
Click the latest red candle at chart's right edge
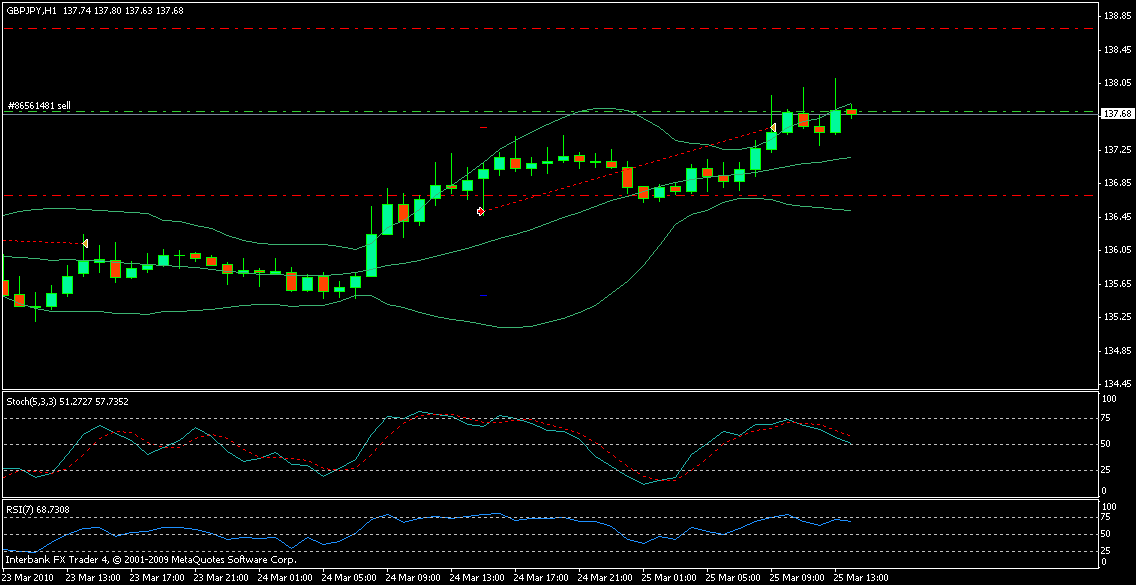tap(851, 112)
